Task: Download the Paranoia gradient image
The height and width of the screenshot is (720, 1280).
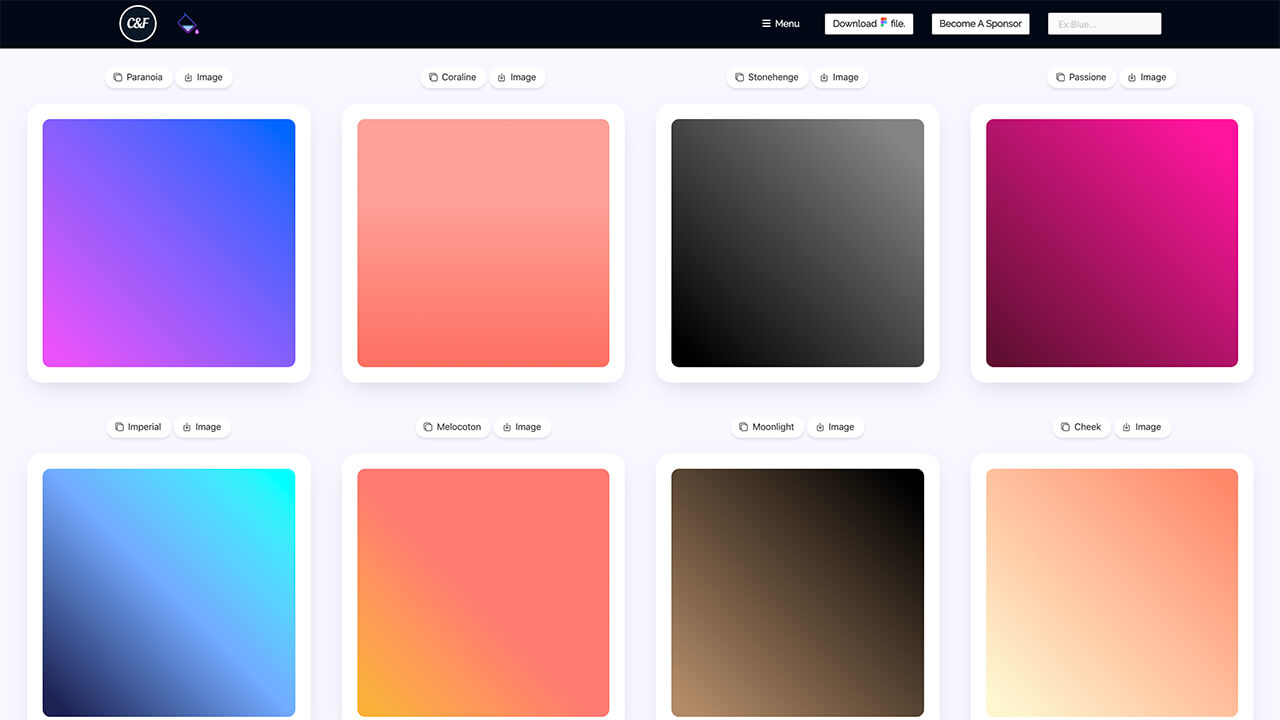Action: [x=204, y=77]
